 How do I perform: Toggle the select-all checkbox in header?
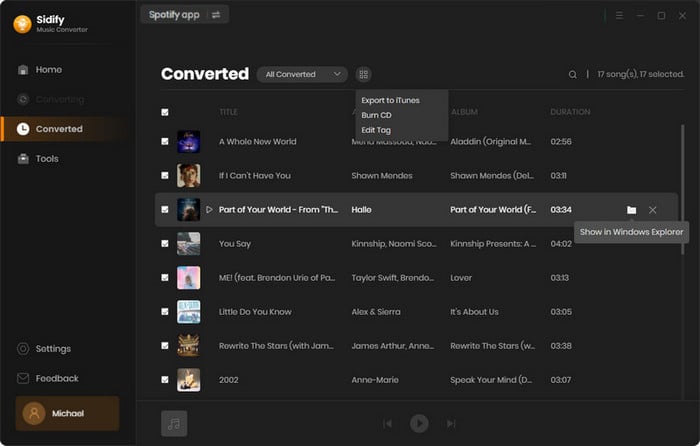point(165,112)
